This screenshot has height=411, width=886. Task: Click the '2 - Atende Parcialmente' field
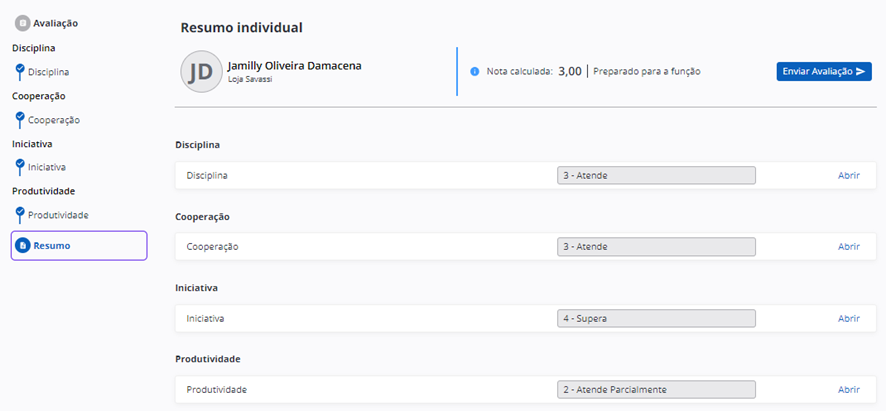click(x=656, y=389)
